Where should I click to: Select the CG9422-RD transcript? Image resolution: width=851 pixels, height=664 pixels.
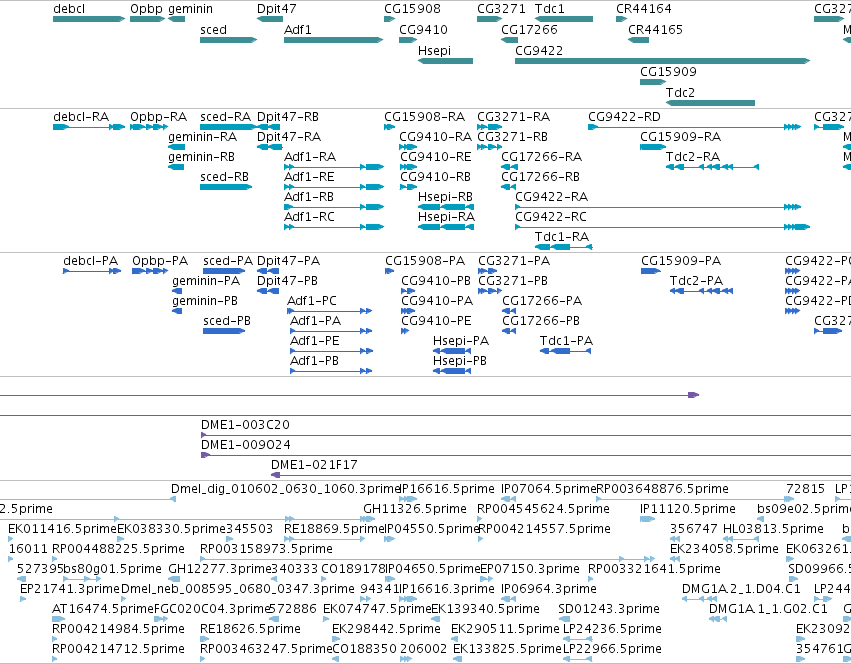point(695,127)
